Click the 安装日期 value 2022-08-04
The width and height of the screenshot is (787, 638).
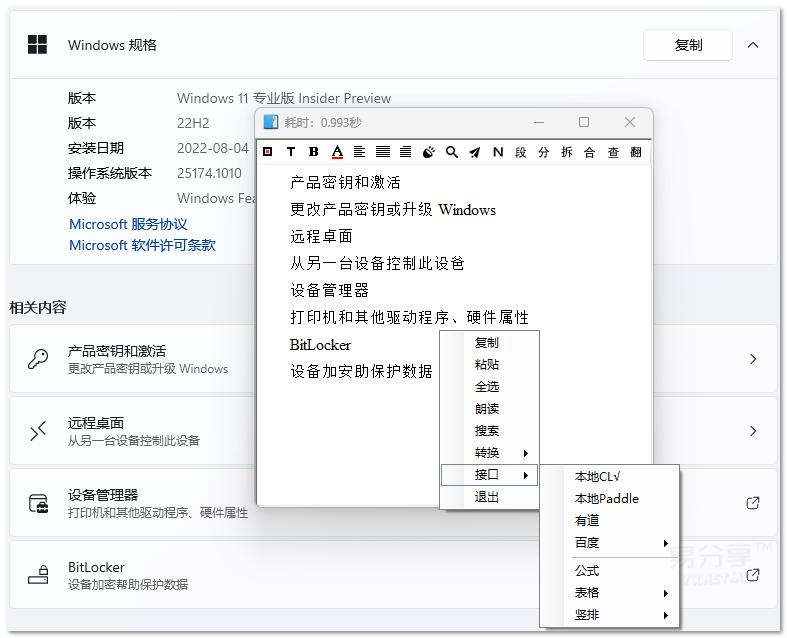click(x=213, y=148)
